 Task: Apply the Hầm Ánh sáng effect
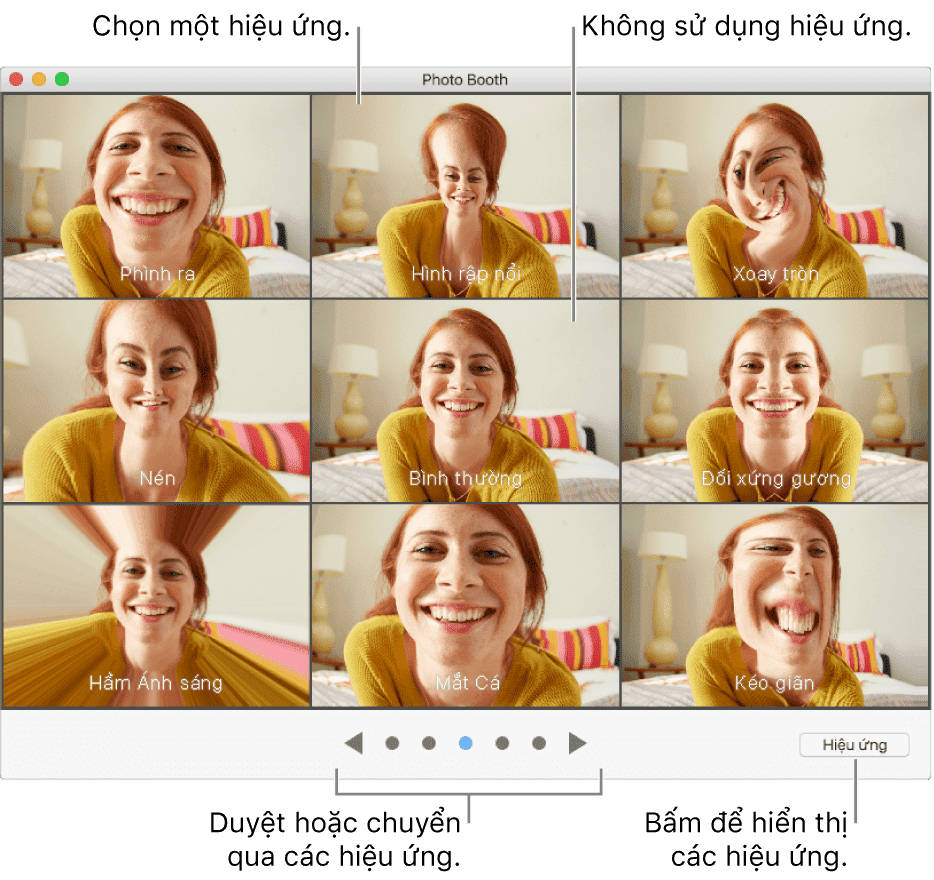point(155,606)
